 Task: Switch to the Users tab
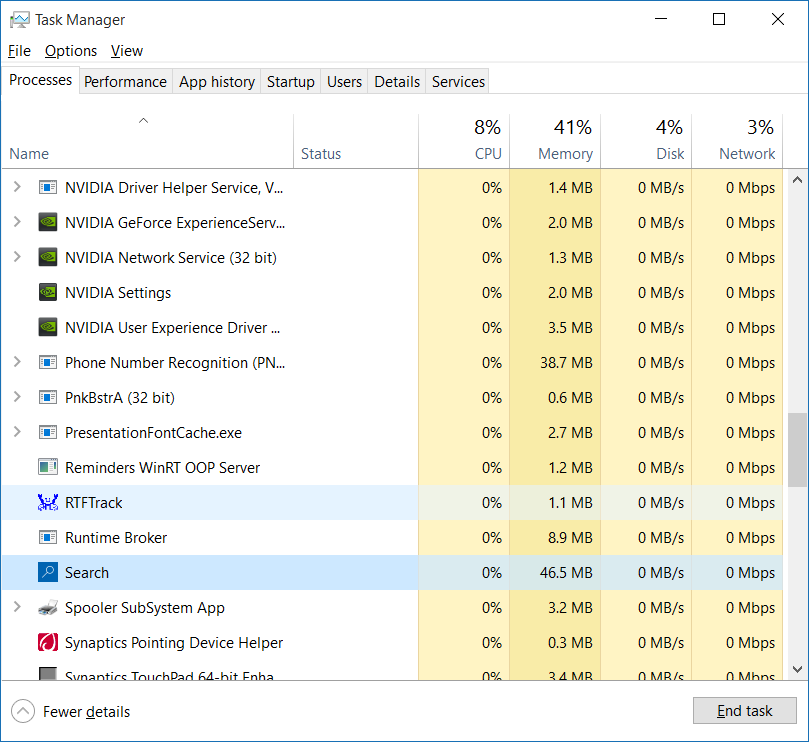(344, 82)
